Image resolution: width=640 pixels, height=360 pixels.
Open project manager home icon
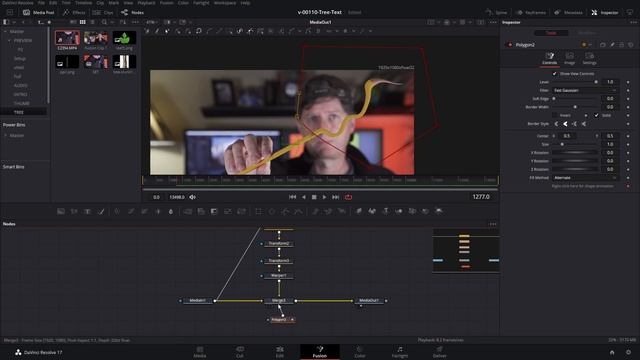click(x=612, y=352)
